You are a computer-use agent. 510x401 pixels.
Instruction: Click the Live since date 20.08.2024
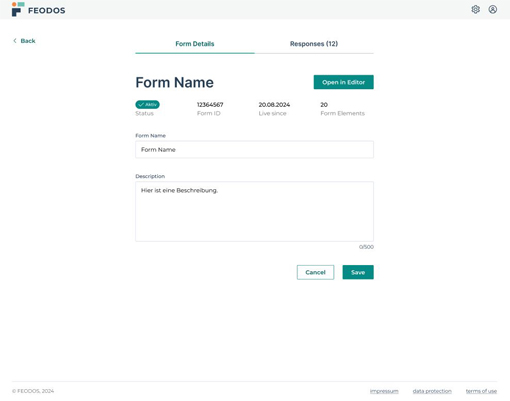click(x=274, y=105)
